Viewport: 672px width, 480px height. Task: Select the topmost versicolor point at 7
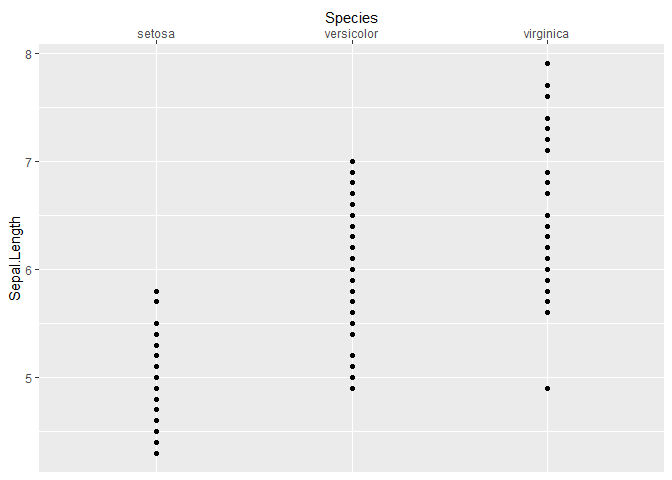pos(352,162)
